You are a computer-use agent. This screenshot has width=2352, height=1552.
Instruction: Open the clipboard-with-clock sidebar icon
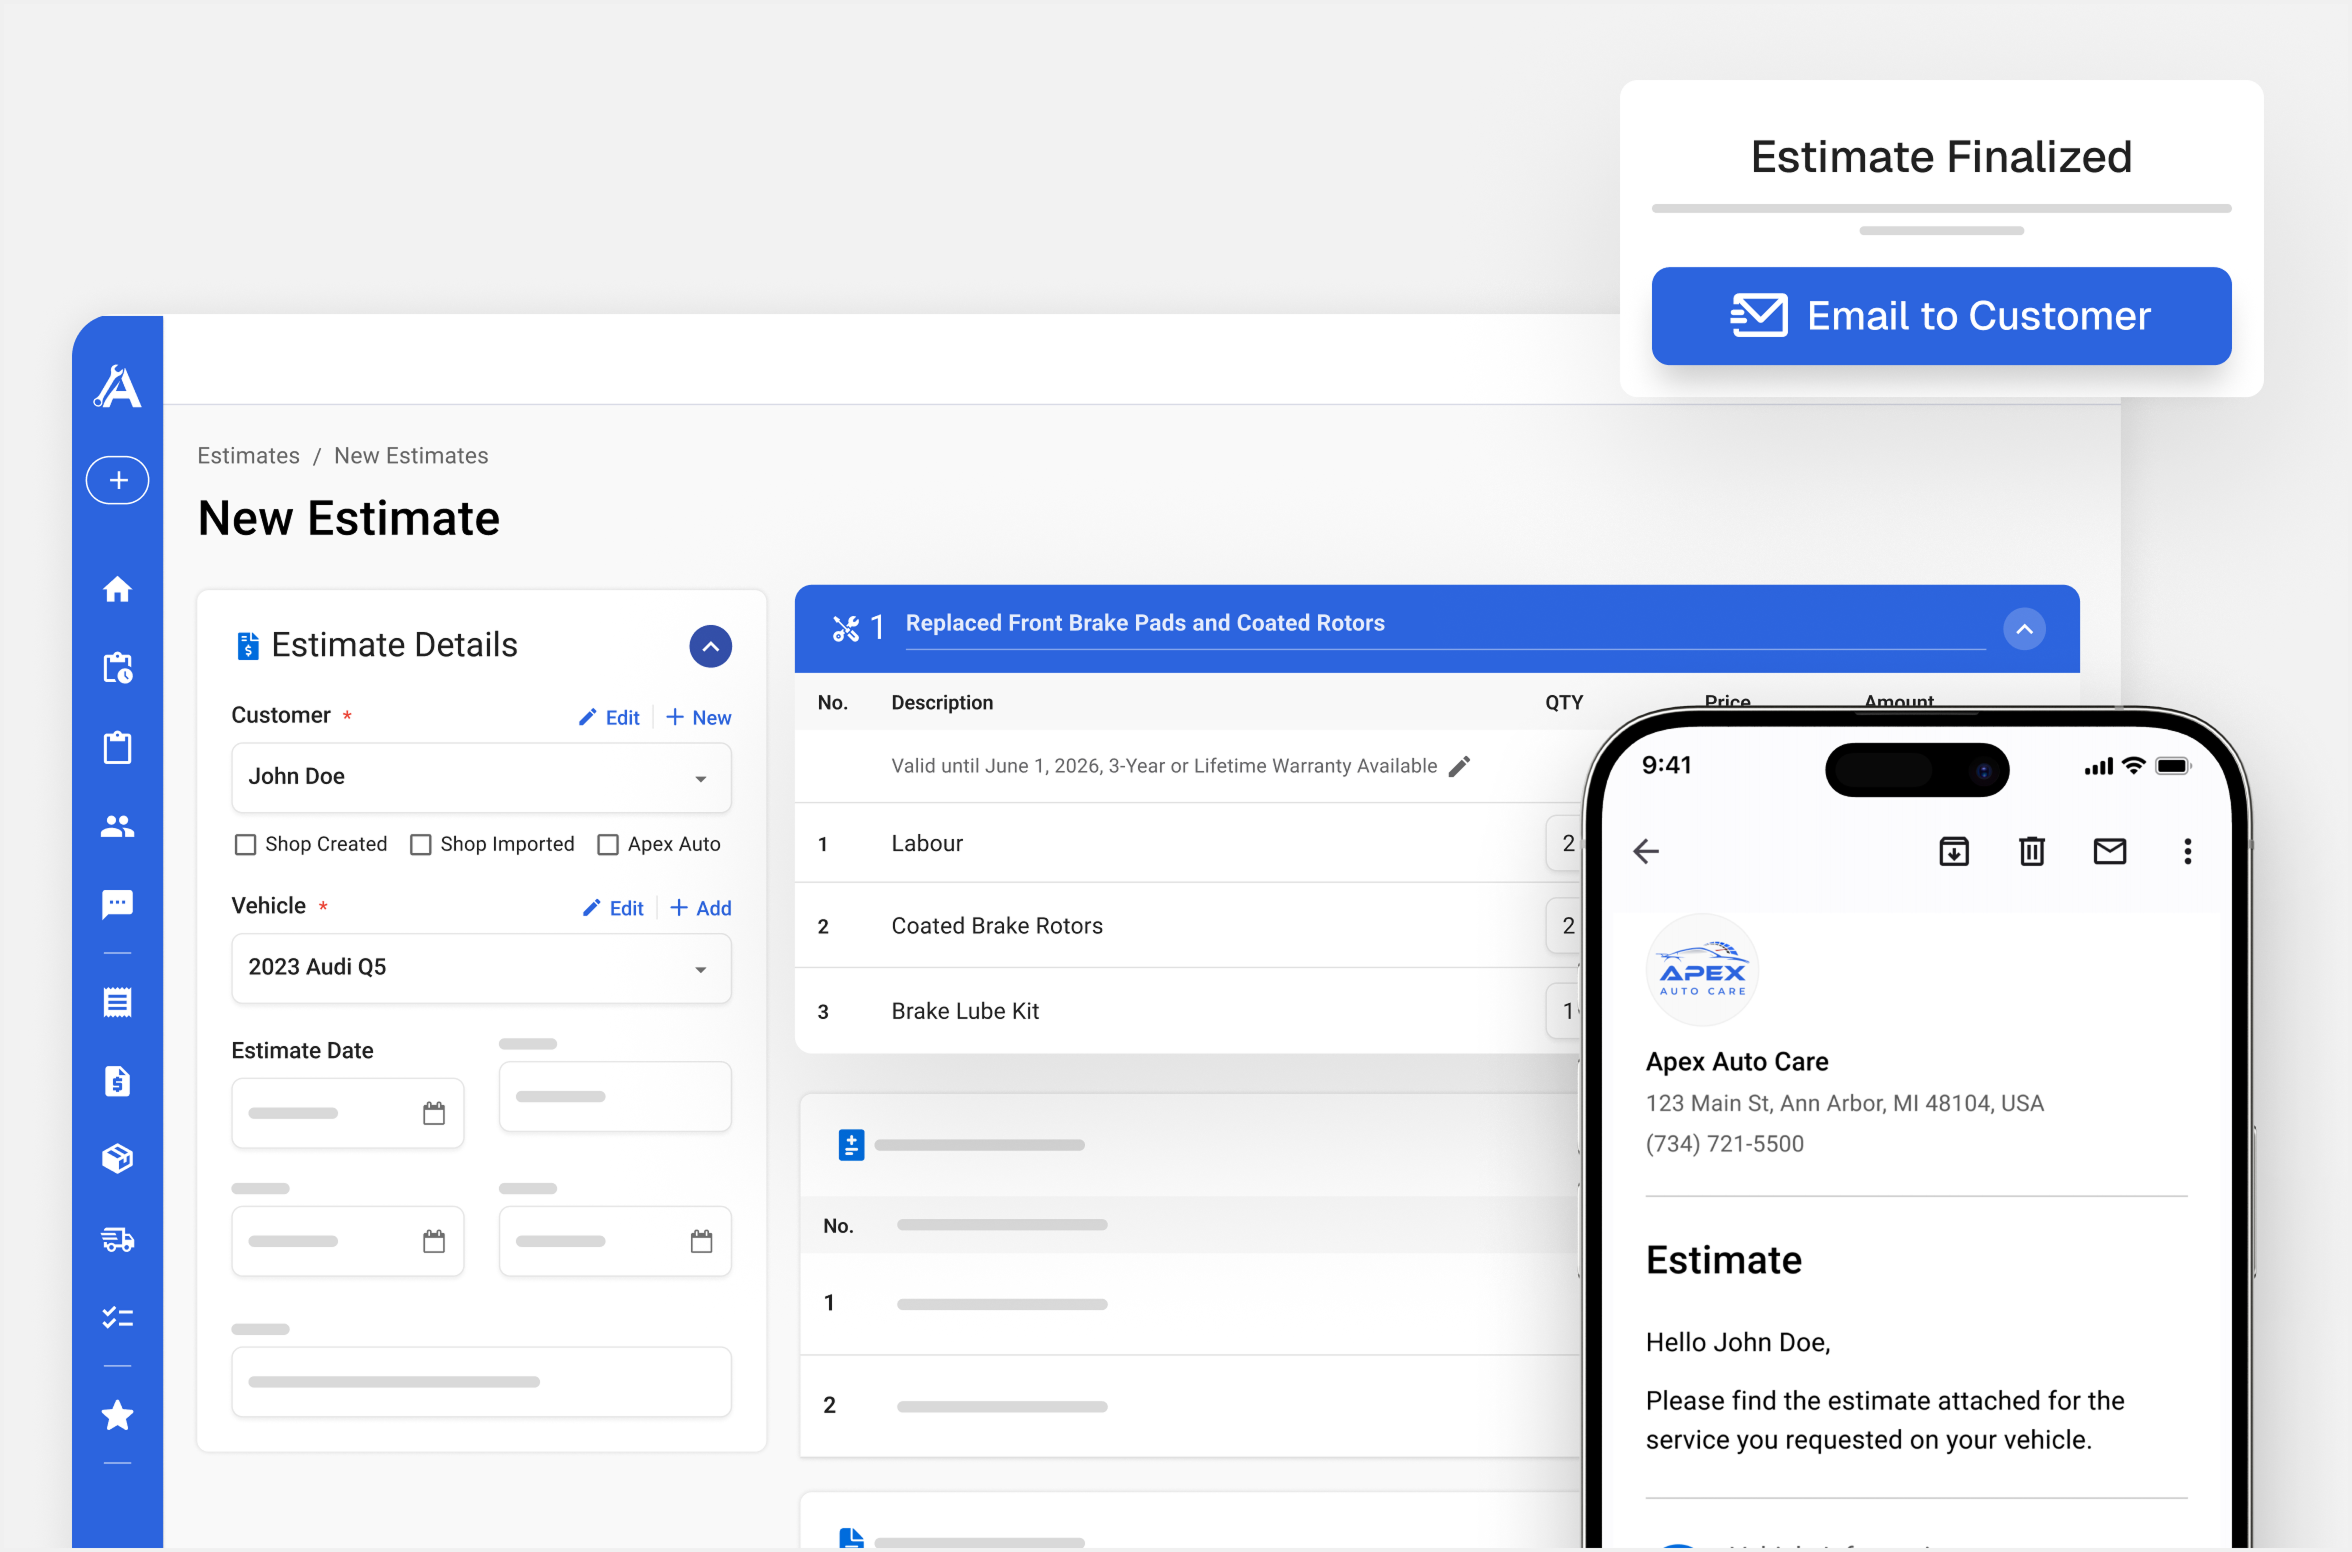click(x=118, y=668)
